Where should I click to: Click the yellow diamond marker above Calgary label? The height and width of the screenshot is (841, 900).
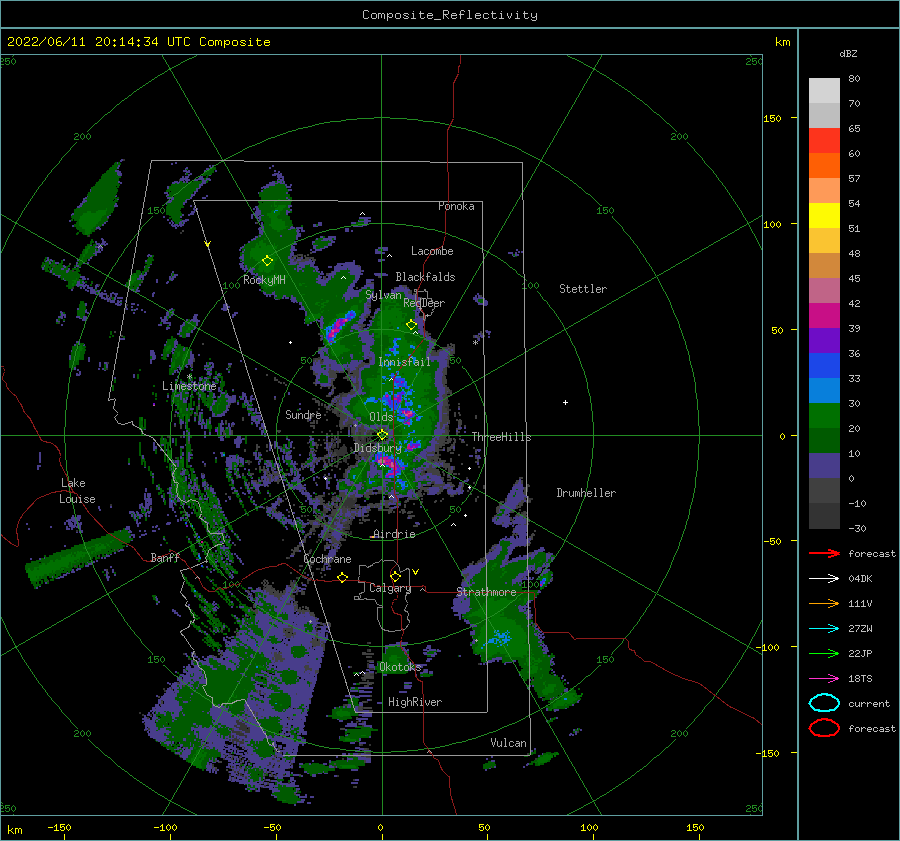tap(395, 576)
